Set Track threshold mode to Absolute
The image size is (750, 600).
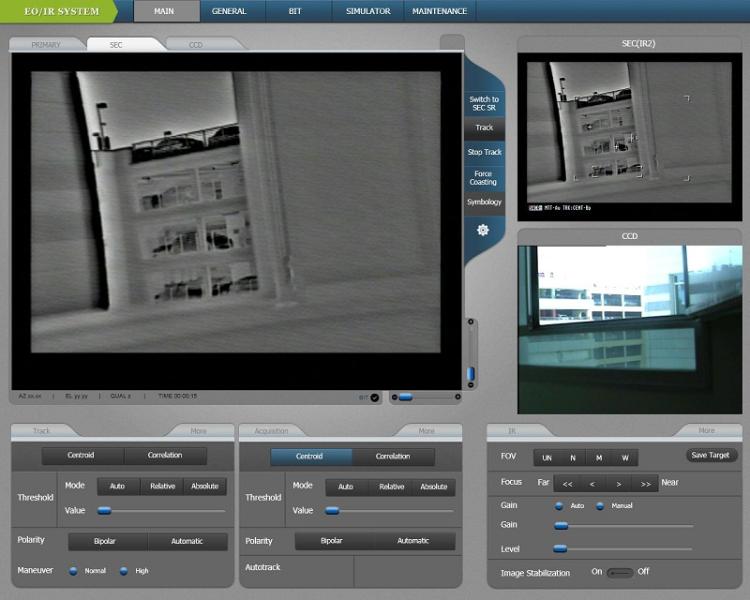point(205,486)
